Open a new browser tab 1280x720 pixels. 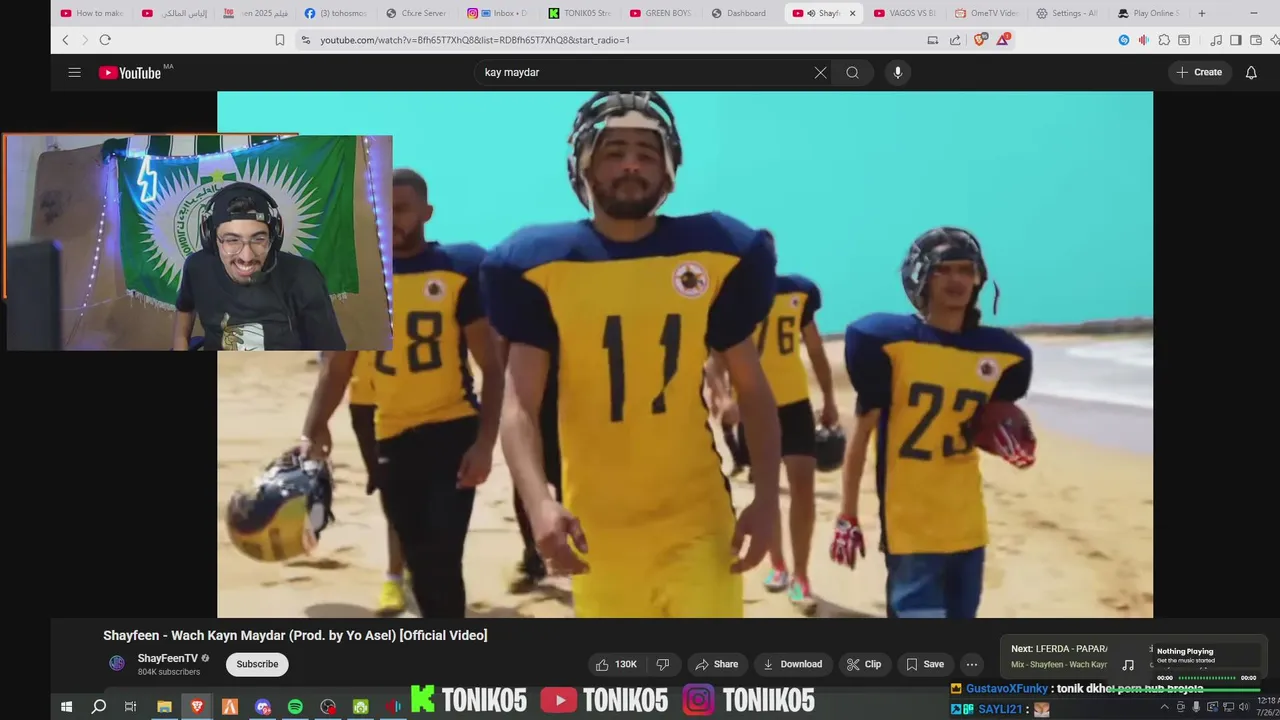(x=1201, y=13)
